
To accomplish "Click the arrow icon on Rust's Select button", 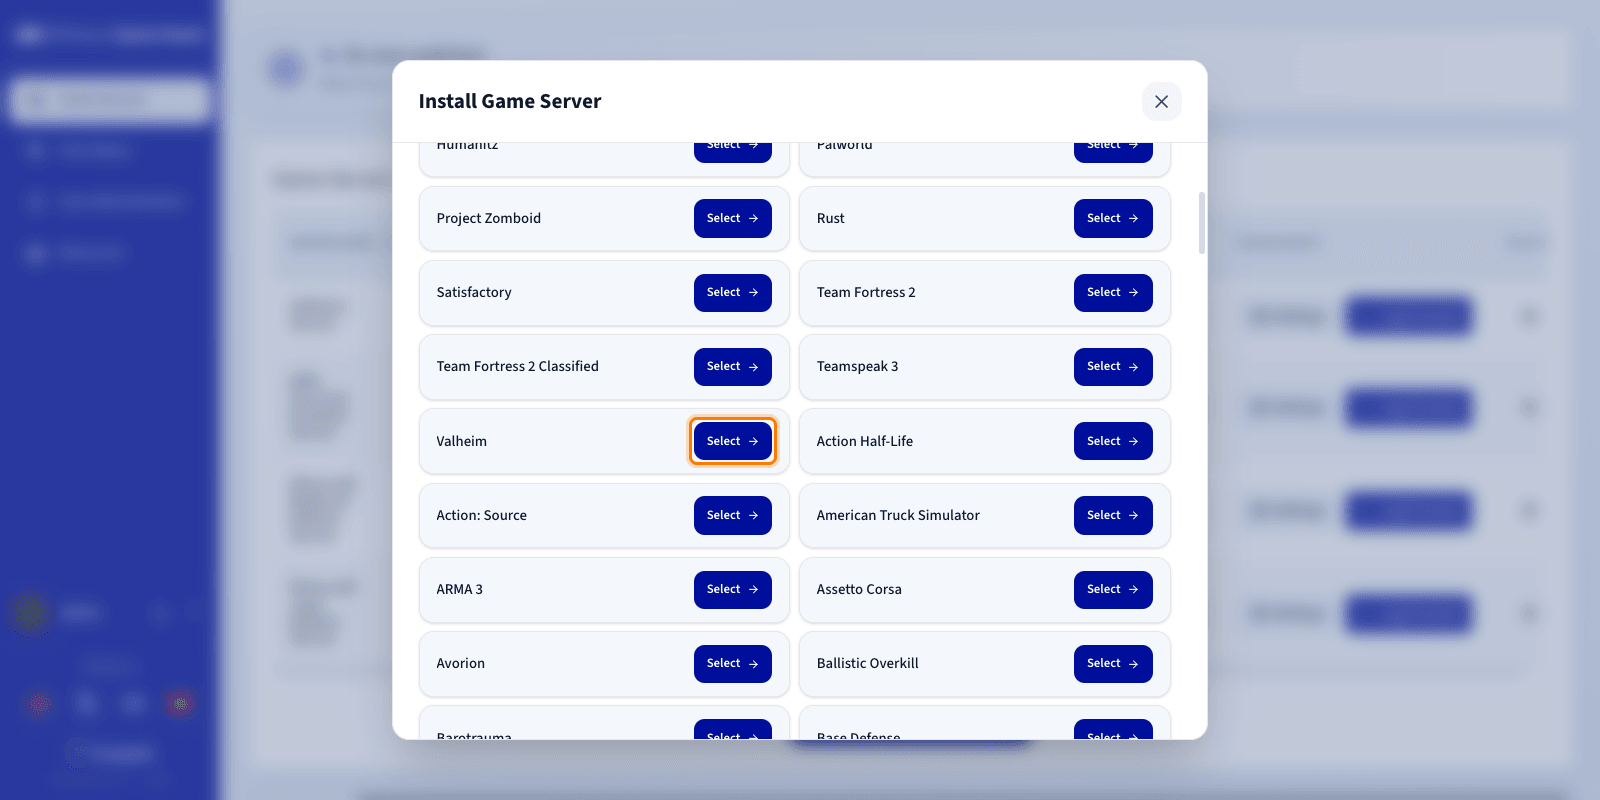I will (x=1133, y=218).
